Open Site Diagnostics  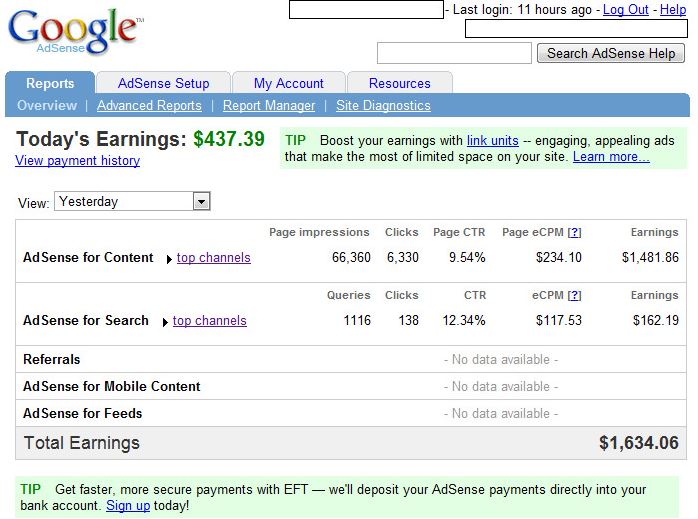[x=383, y=105]
